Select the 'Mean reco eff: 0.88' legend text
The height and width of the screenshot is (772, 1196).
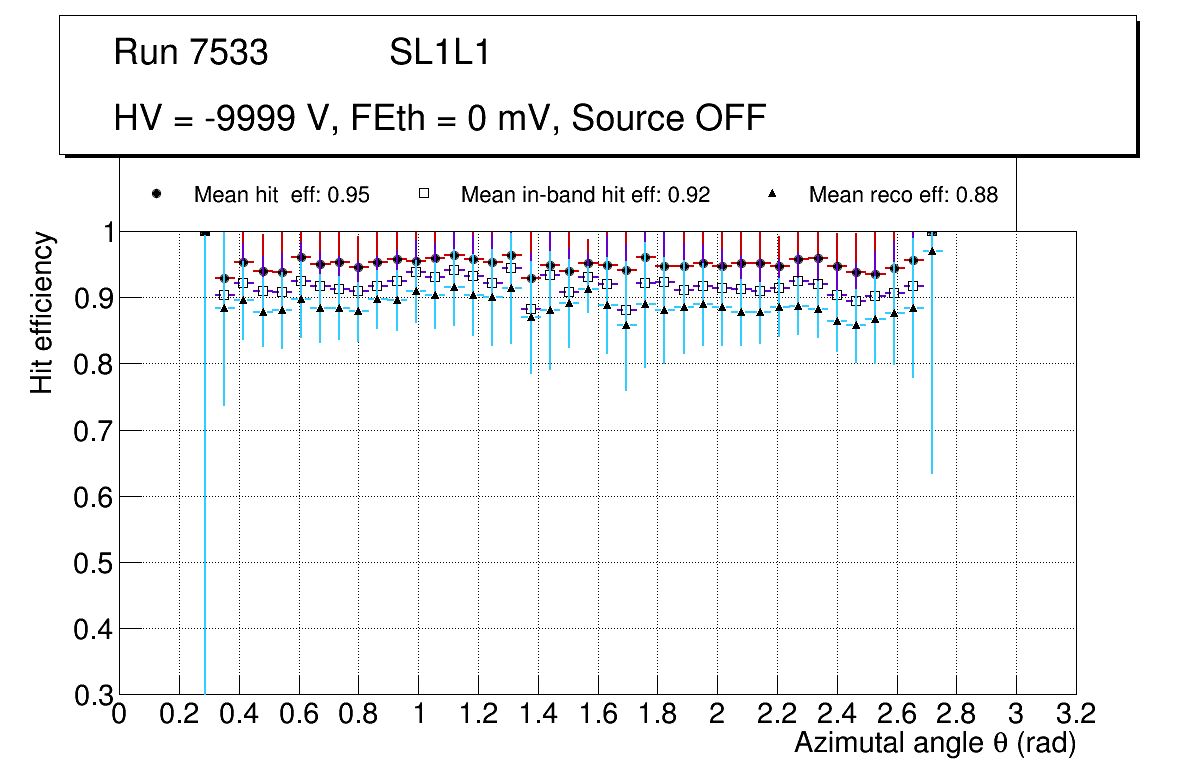click(x=903, y=196)
